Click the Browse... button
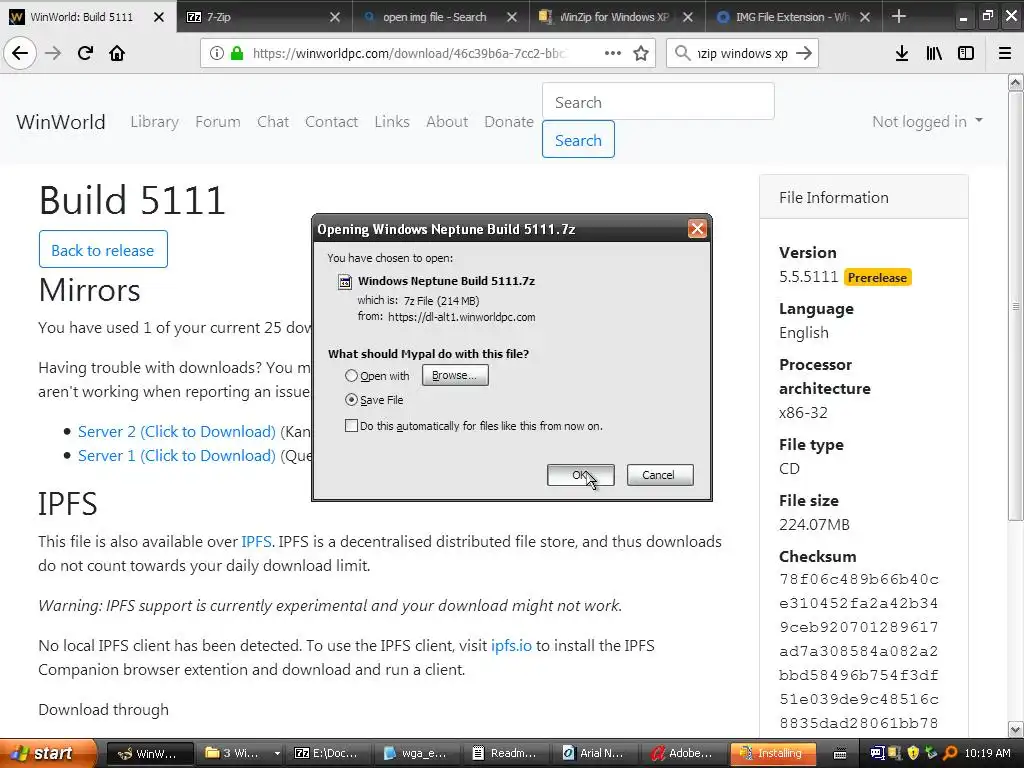The width and height of the screenshot is (1024, 768). click(x=455, y=375)
